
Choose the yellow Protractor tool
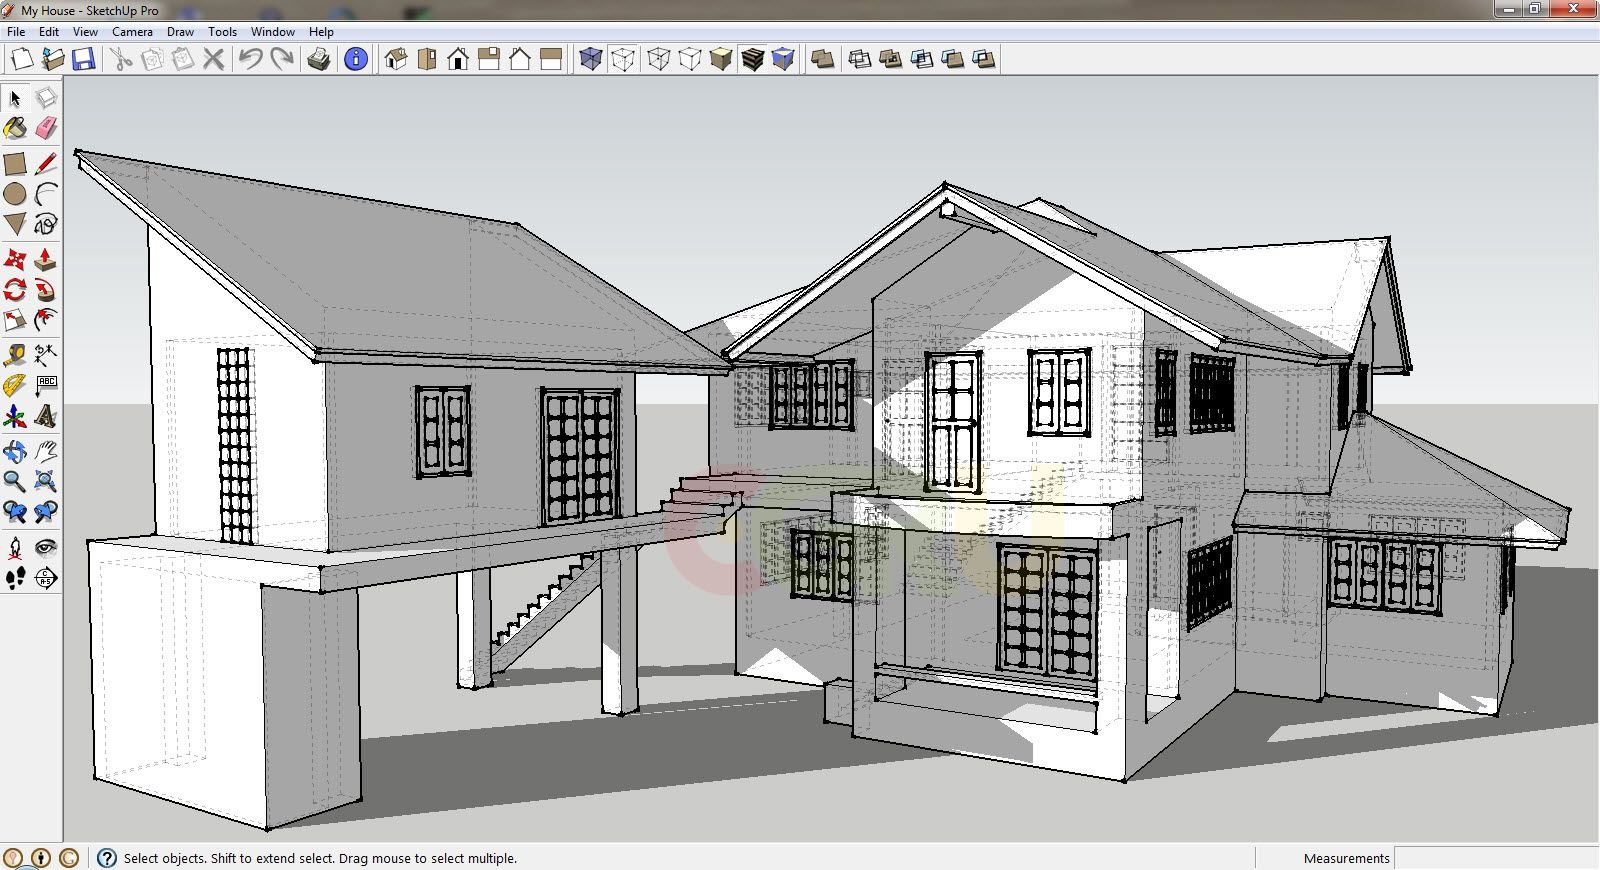click(x=15, y=385)
